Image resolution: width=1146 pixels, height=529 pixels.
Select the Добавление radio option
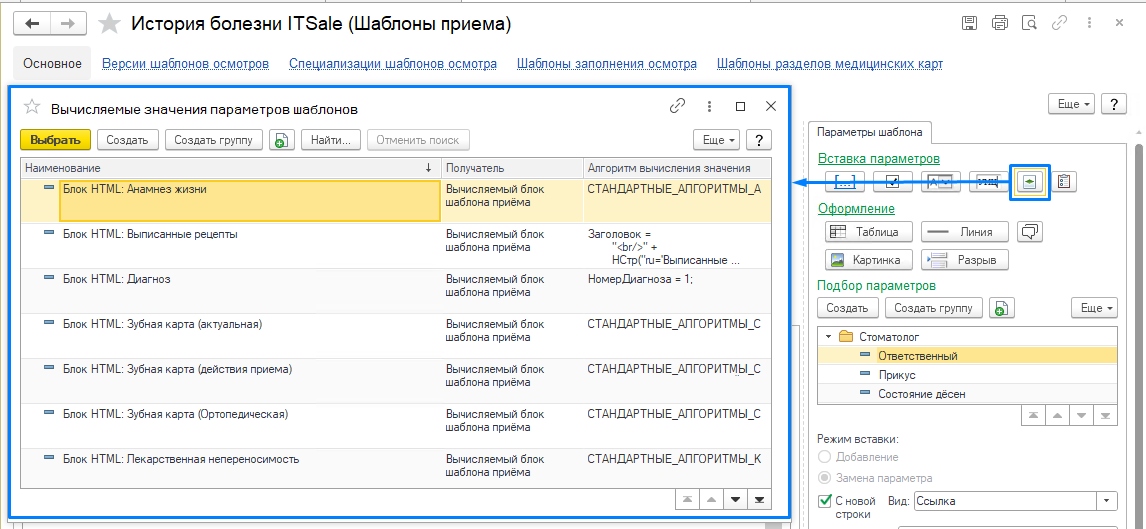pos(824,457)
